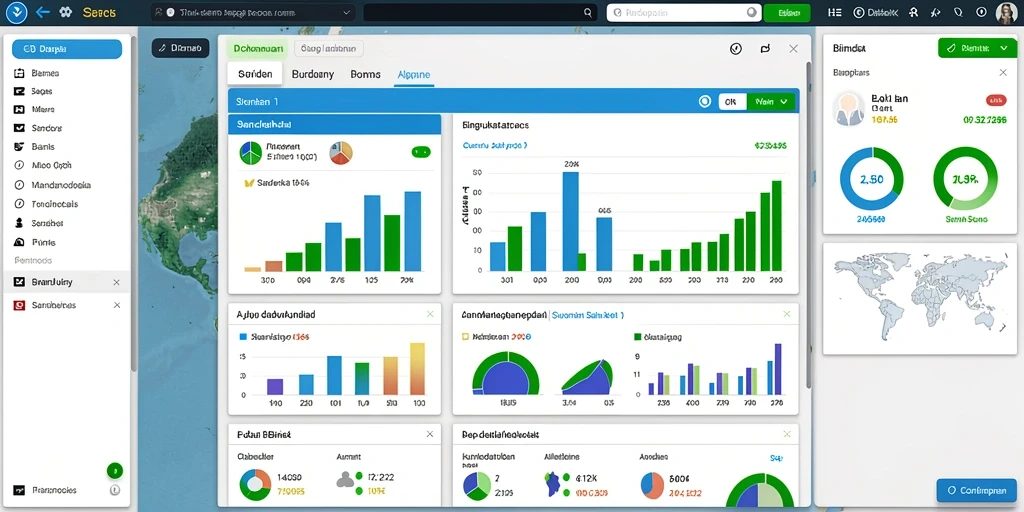Click the blue Contimpran button

976,490
